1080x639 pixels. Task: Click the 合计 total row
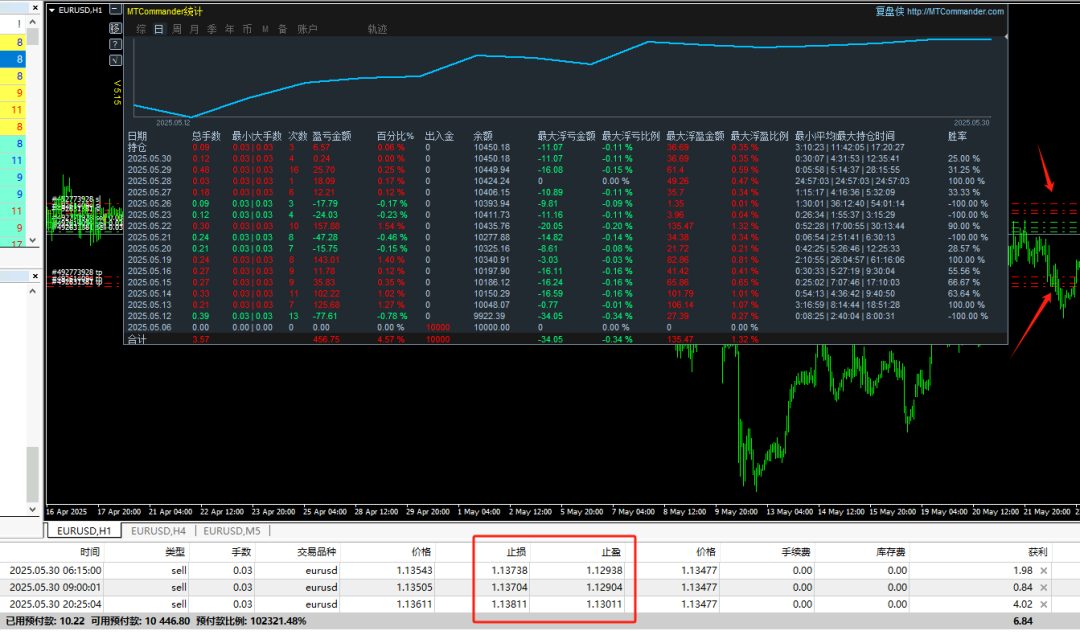point(565,339)
